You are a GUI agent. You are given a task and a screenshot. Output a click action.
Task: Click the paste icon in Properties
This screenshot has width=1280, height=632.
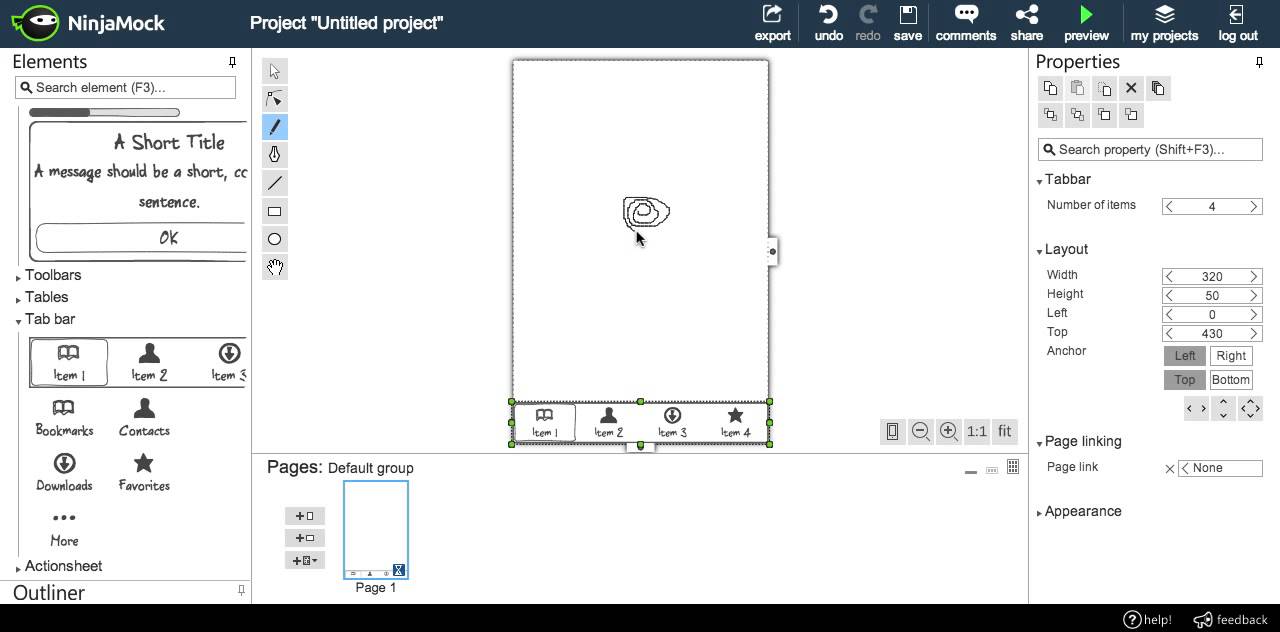[x=1077, y=88]
